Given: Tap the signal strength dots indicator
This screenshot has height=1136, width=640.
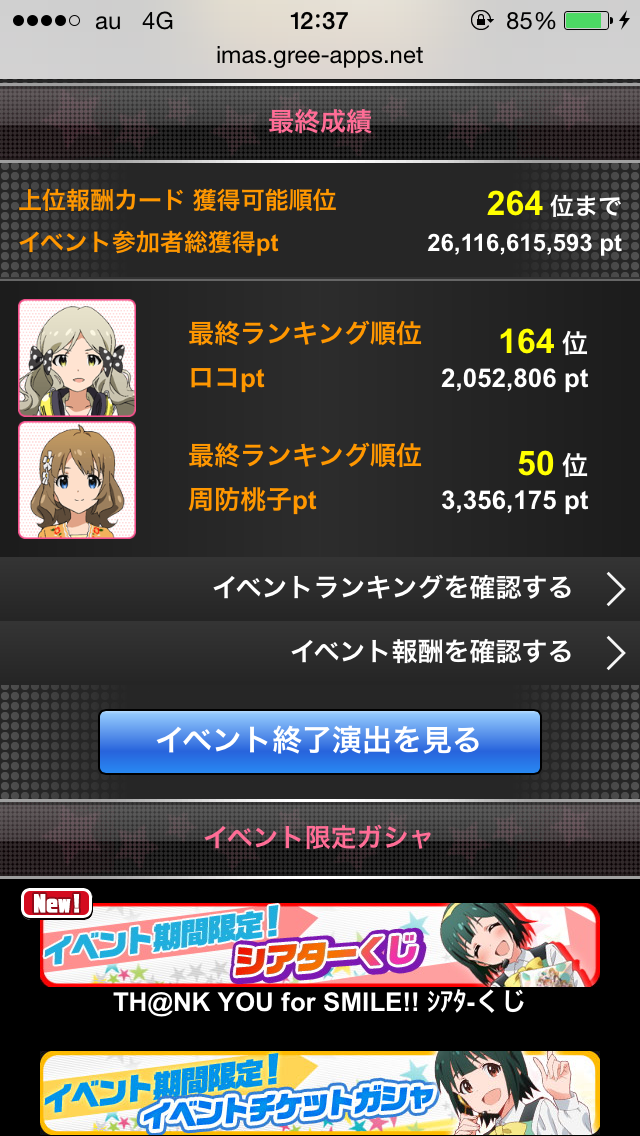Looking at the screenshot, I should point(46,21).
